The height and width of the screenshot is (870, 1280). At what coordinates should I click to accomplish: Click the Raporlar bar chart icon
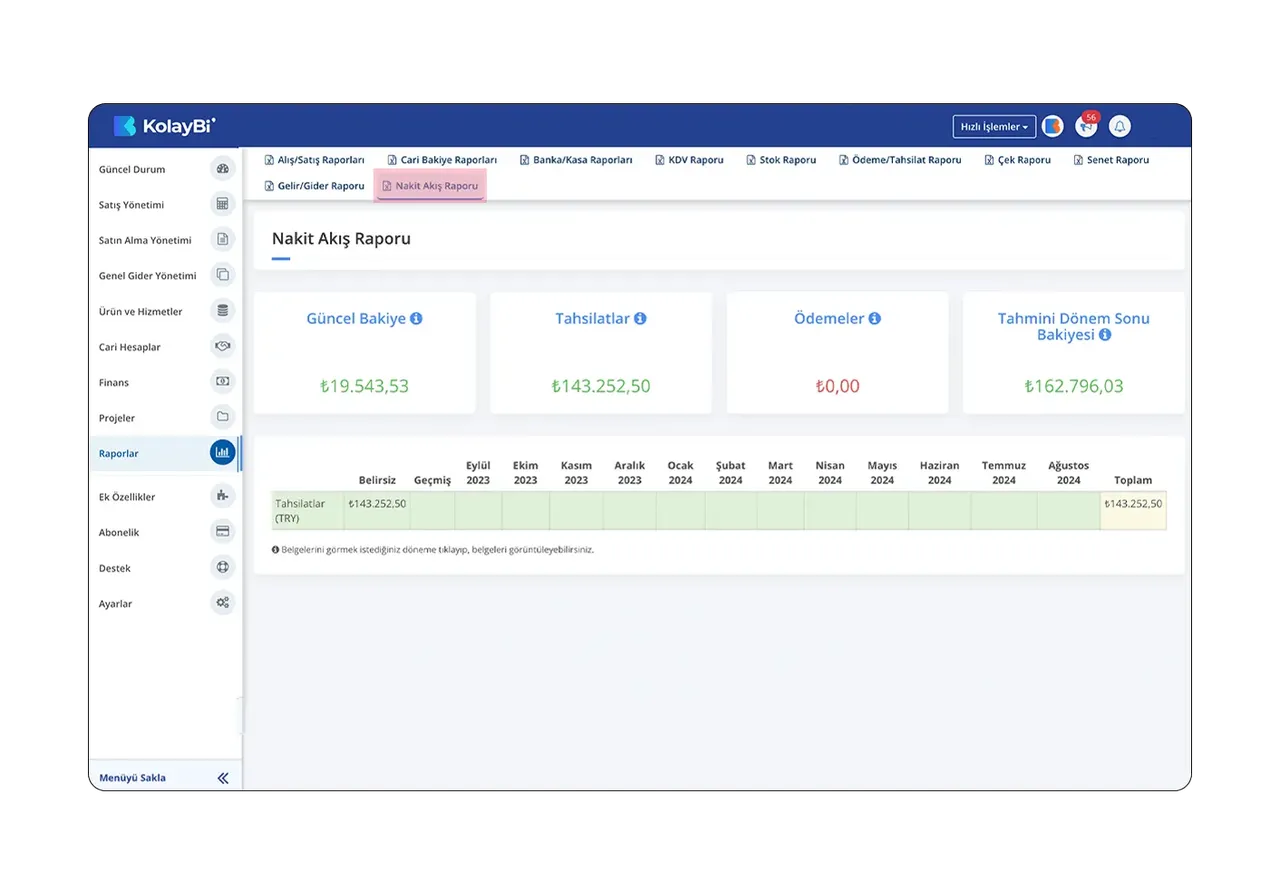point(223,453)
